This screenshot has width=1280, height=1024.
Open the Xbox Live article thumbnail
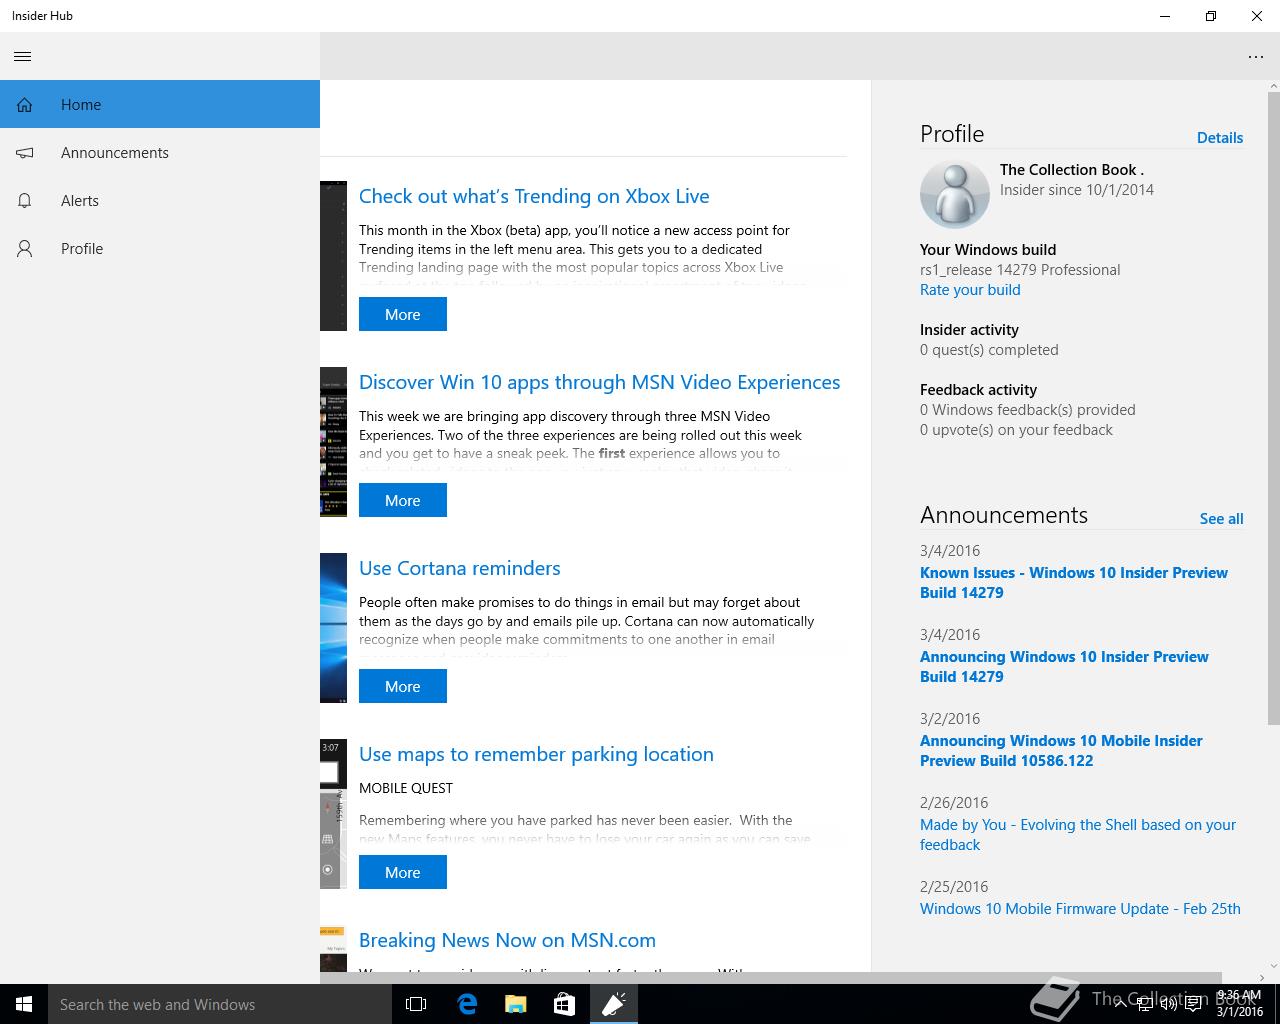(x=334, y=256)
